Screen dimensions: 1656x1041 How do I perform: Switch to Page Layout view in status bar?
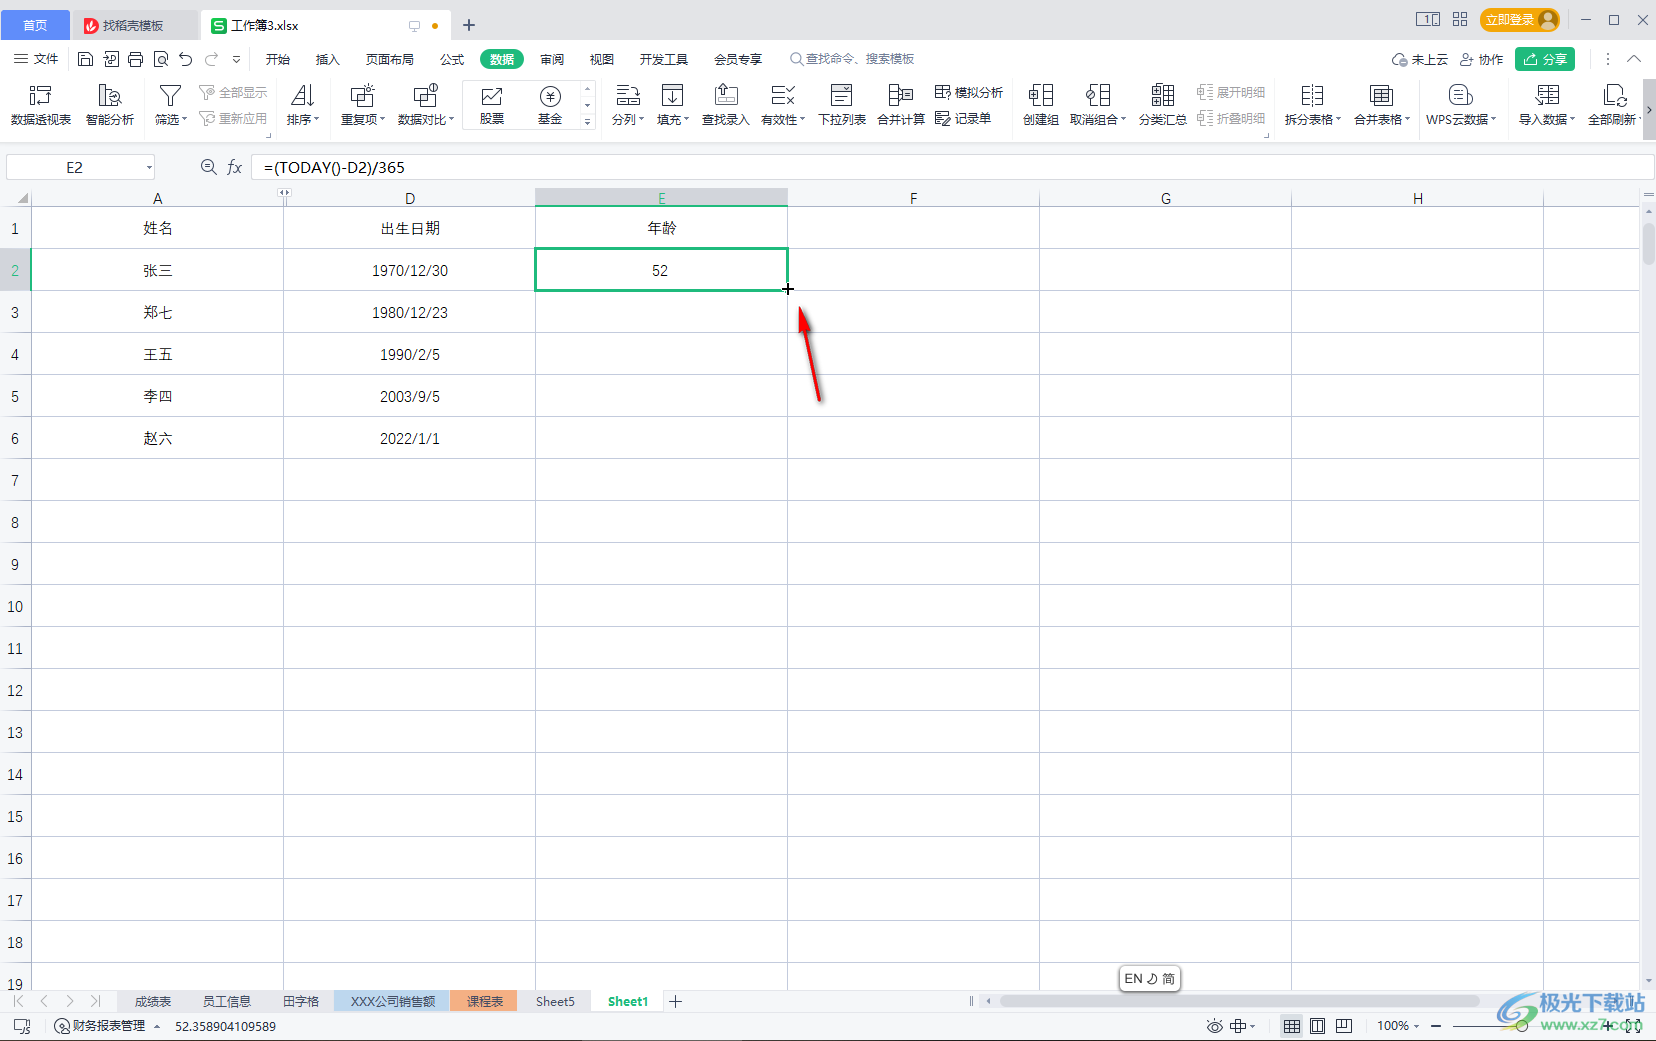click(x=1318, y=1026)
